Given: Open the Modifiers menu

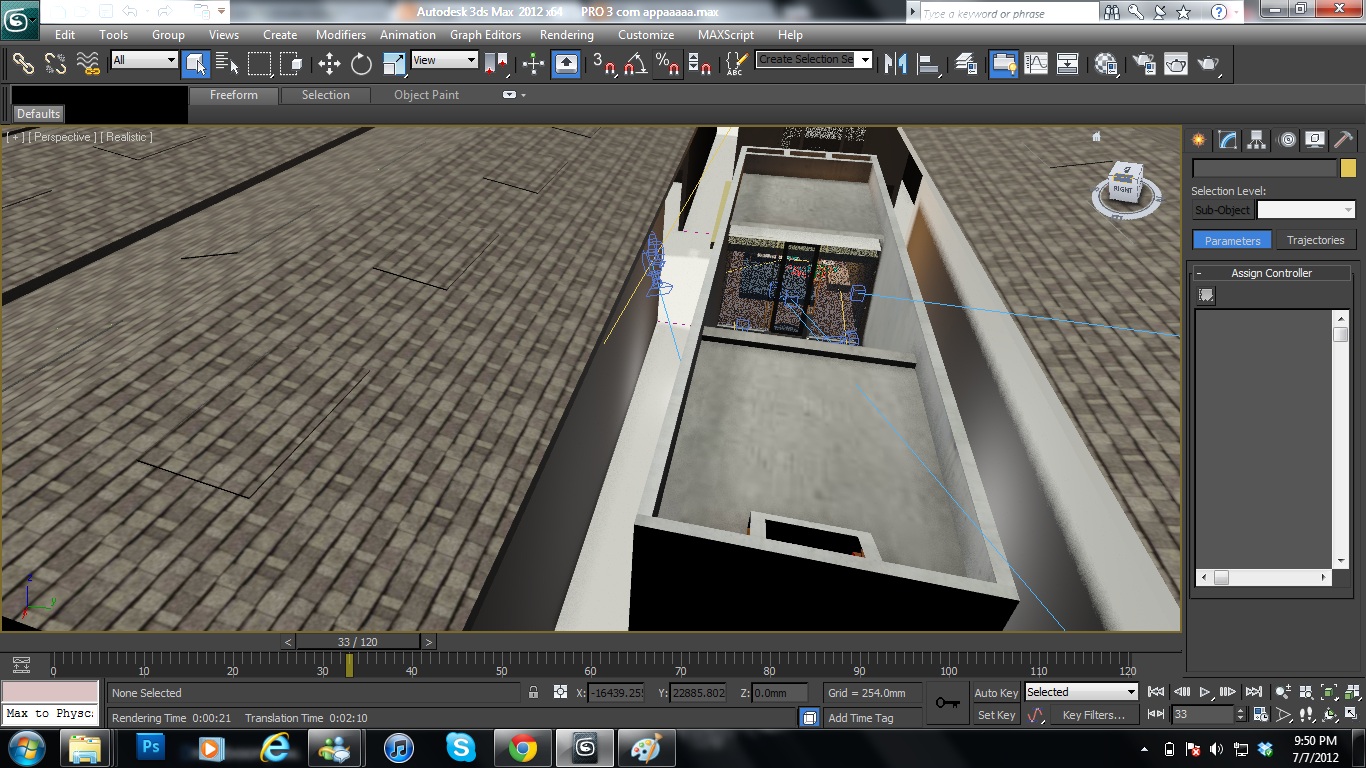Looking at the screenshot, I should (341, 35).
